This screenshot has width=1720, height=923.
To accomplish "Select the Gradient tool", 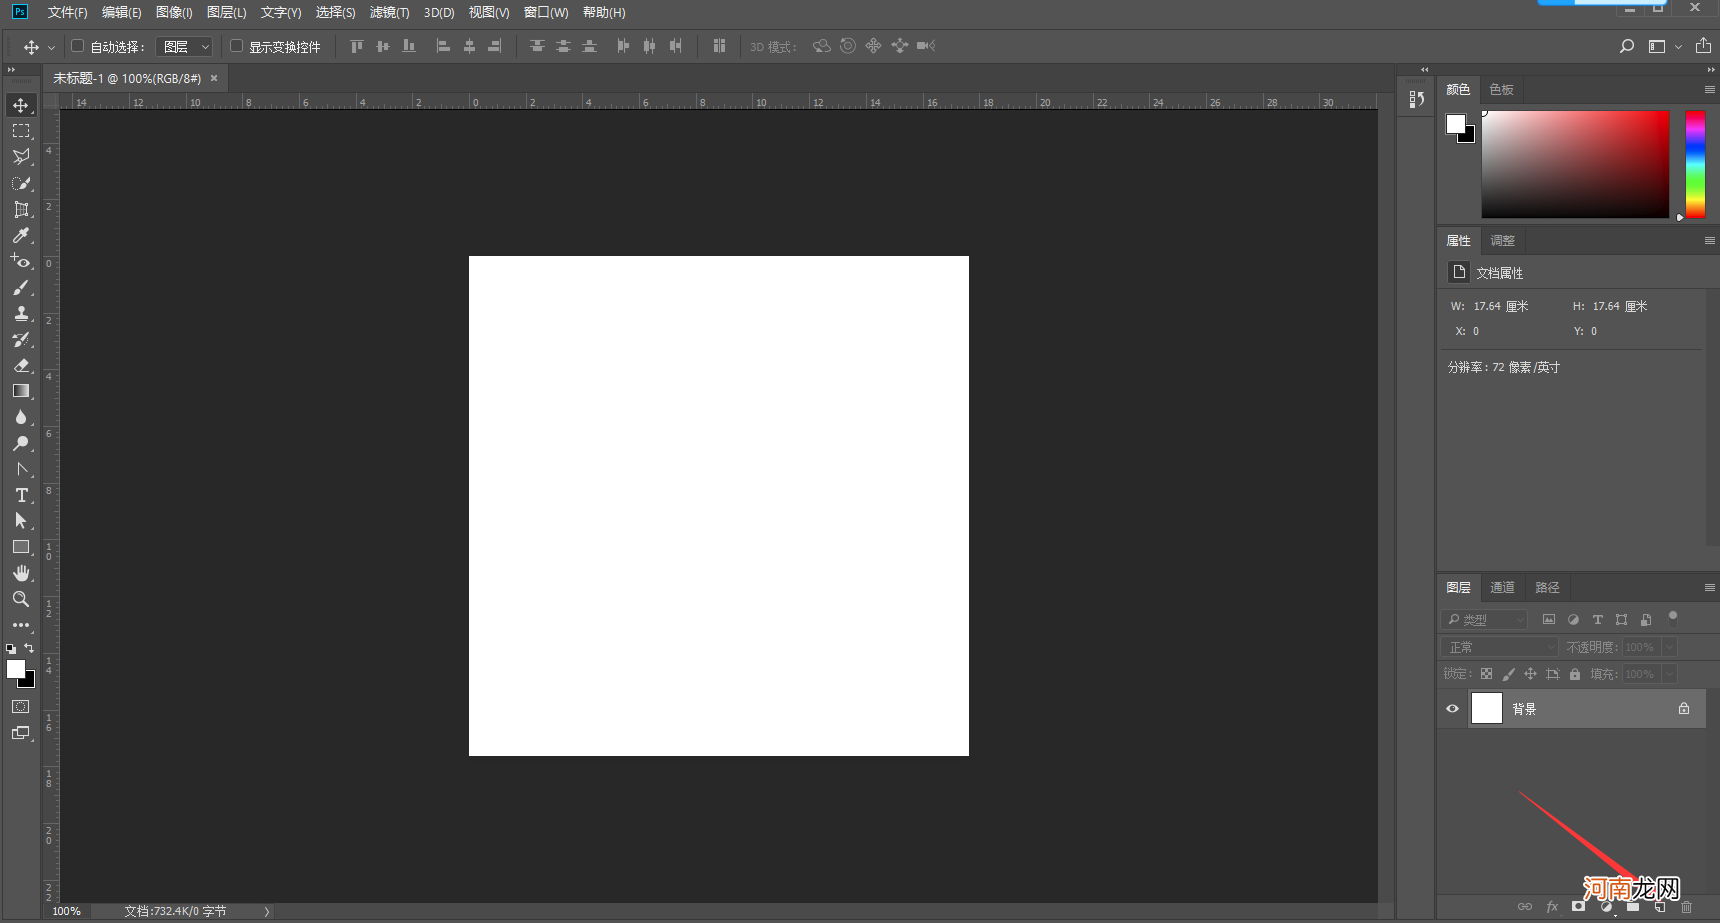I will coord(21,391).
